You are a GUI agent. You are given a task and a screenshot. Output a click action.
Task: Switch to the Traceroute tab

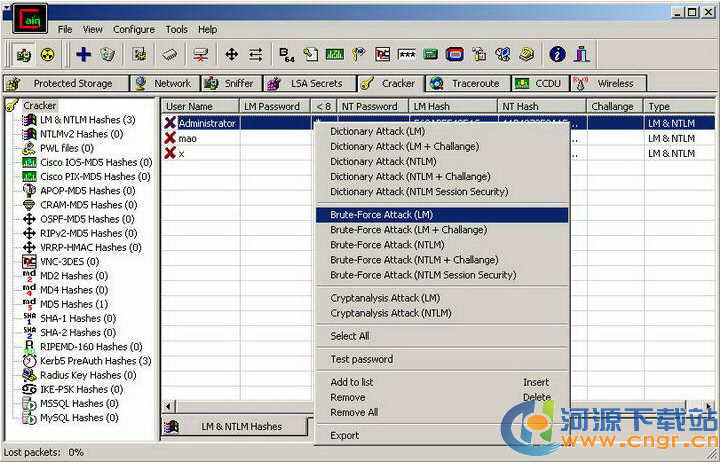pyautogui.click(x=466, y=84)
